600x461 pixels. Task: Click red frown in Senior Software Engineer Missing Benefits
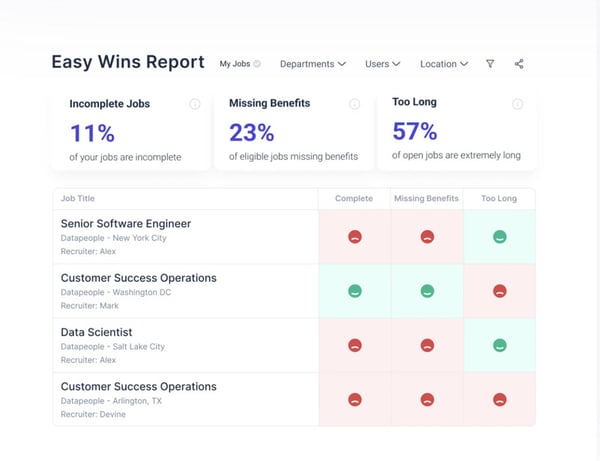tap(427, 237)
